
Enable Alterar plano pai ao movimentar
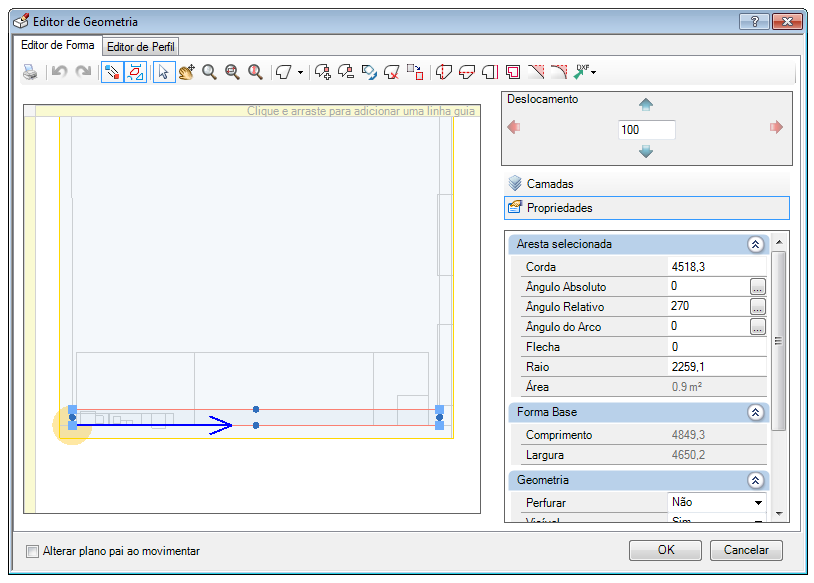pyautogui.click(x=32, y=551)
